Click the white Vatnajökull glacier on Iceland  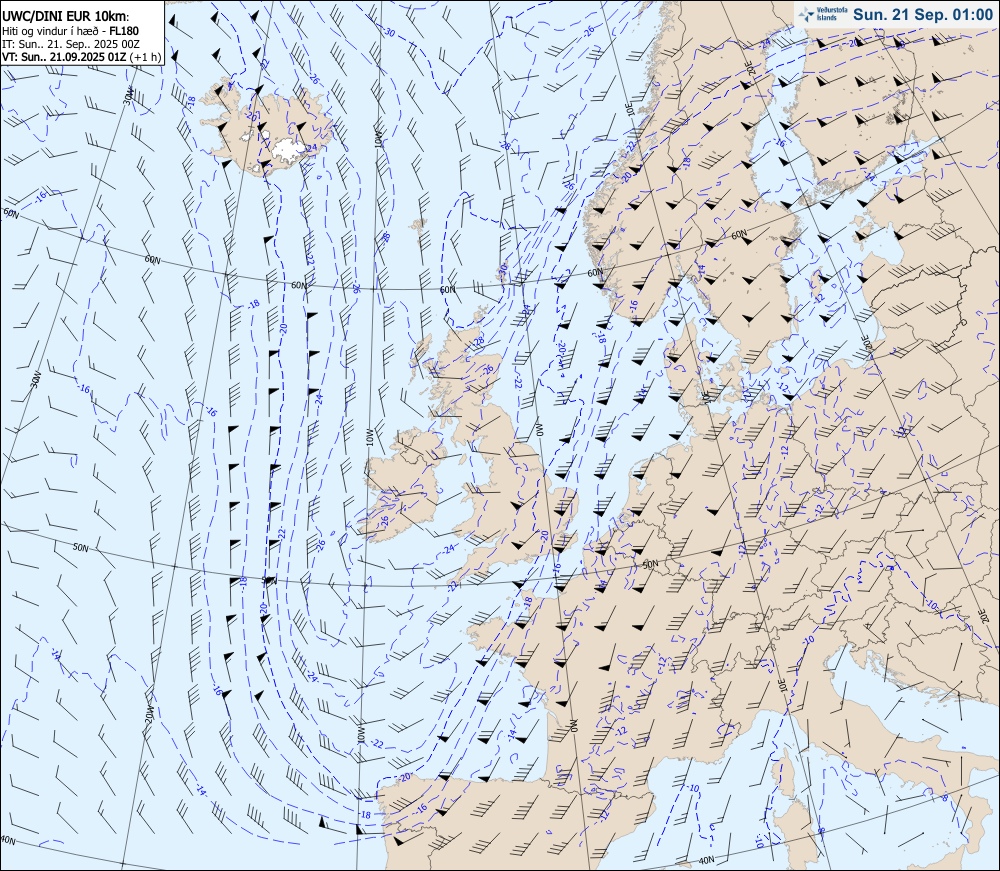click(288, 149)
